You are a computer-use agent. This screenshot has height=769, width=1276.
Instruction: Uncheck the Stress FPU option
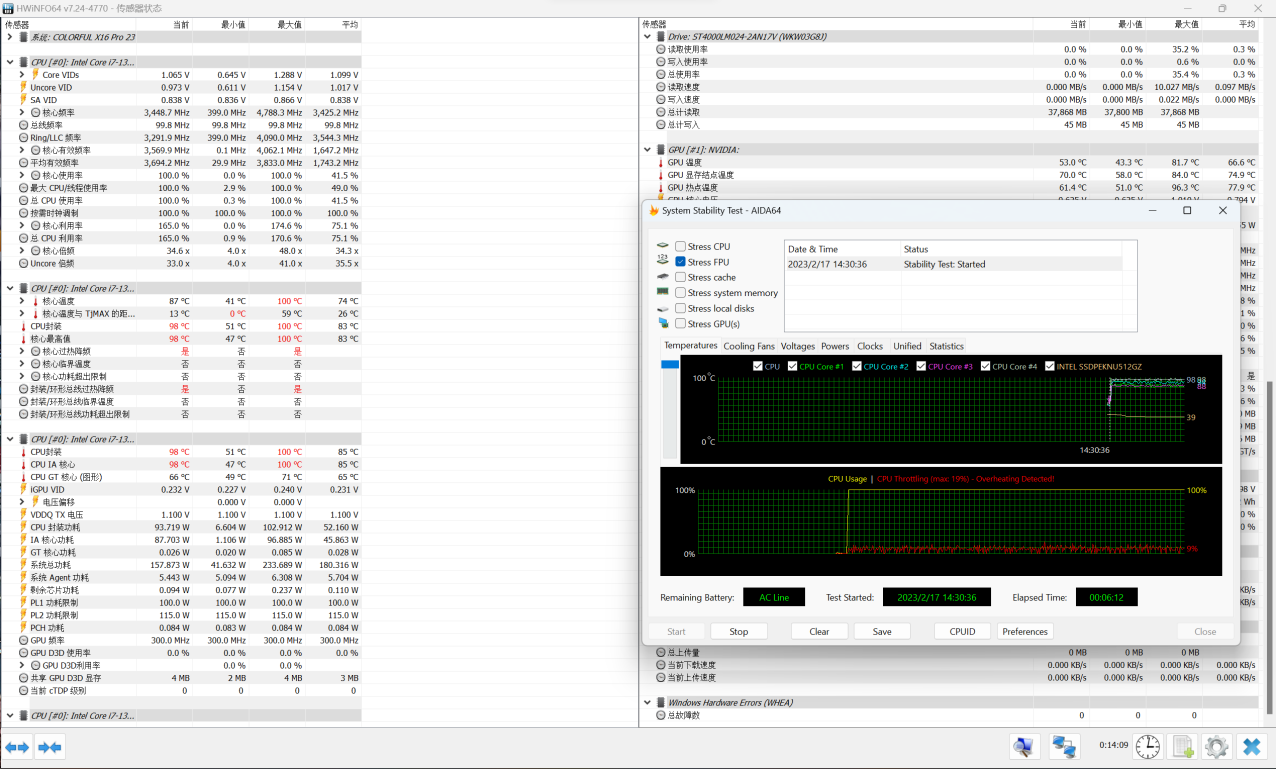681,262
